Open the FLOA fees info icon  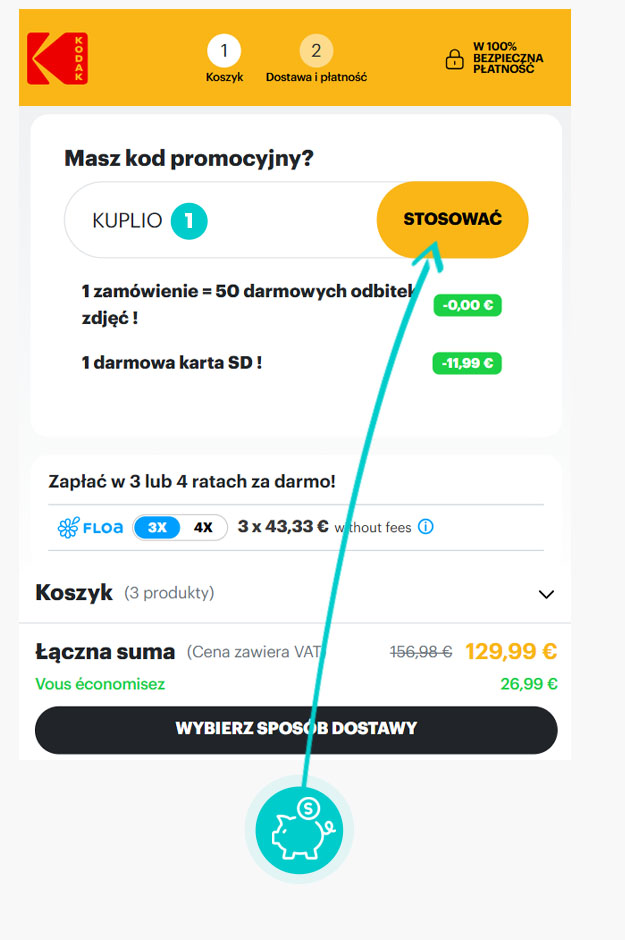[x=425, y=527]
